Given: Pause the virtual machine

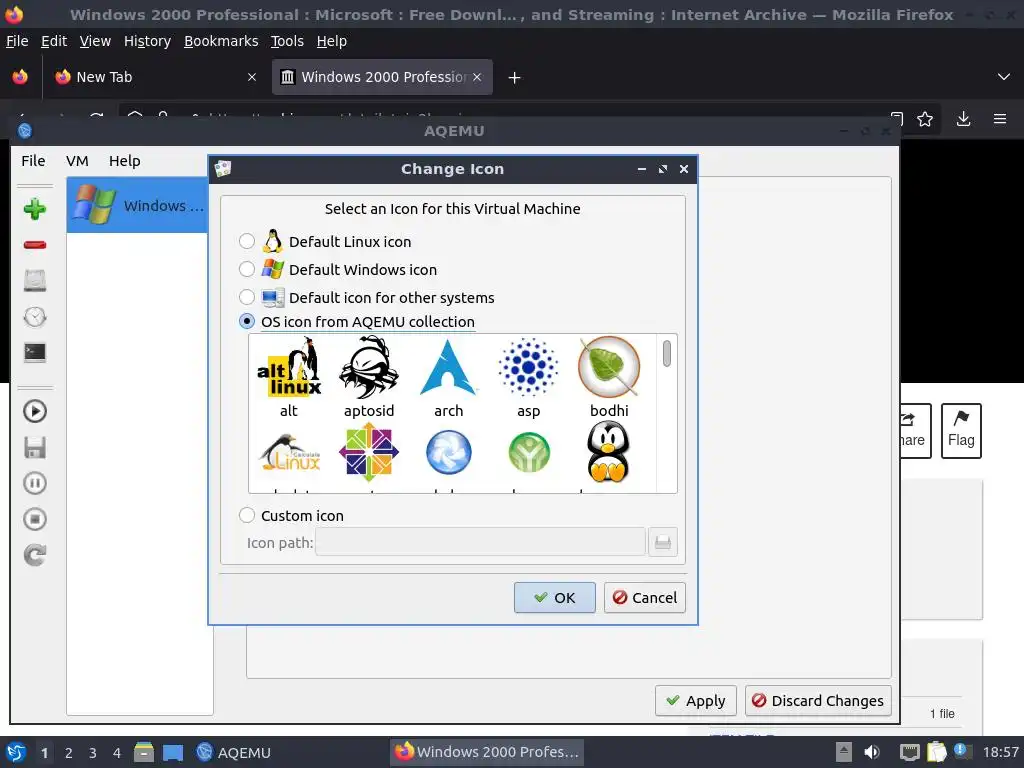Looking at the screenshot, I should click(35, 483).
